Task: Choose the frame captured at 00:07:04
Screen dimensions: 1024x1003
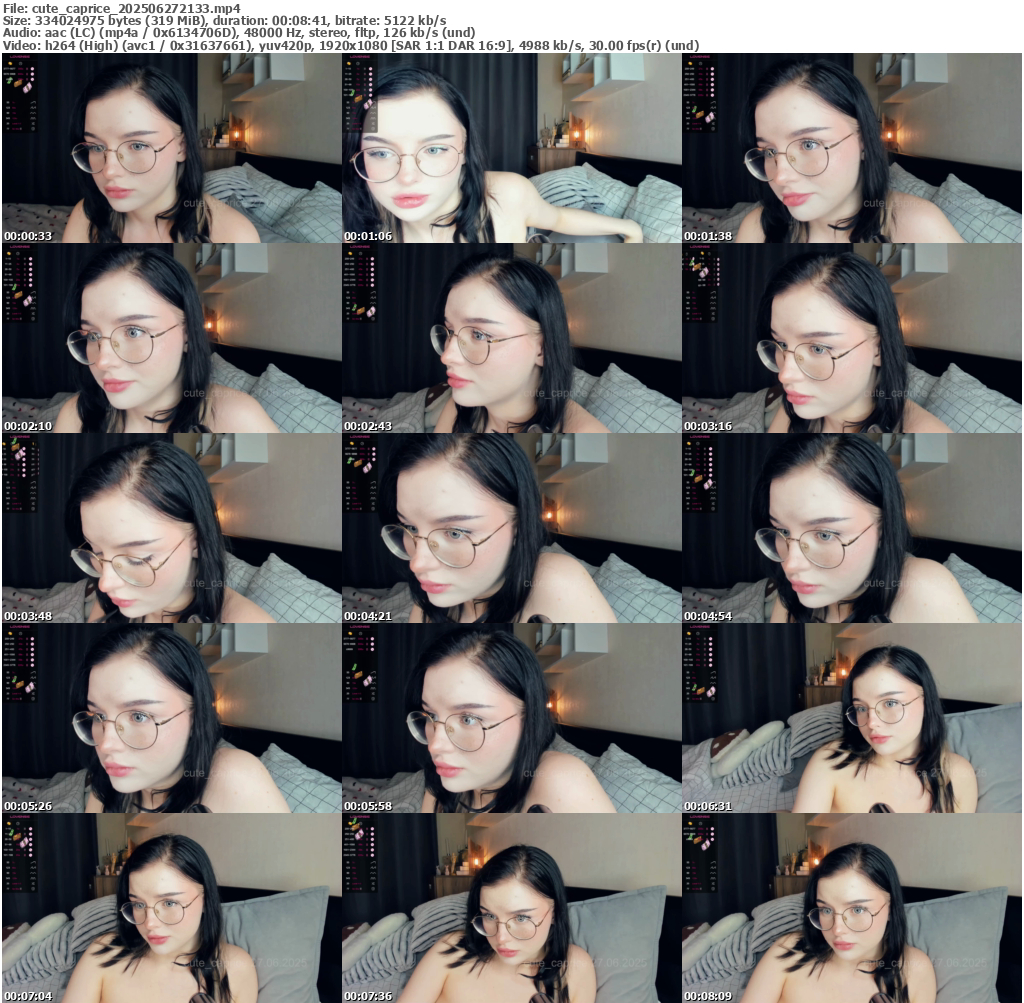Action: (172, 908)
